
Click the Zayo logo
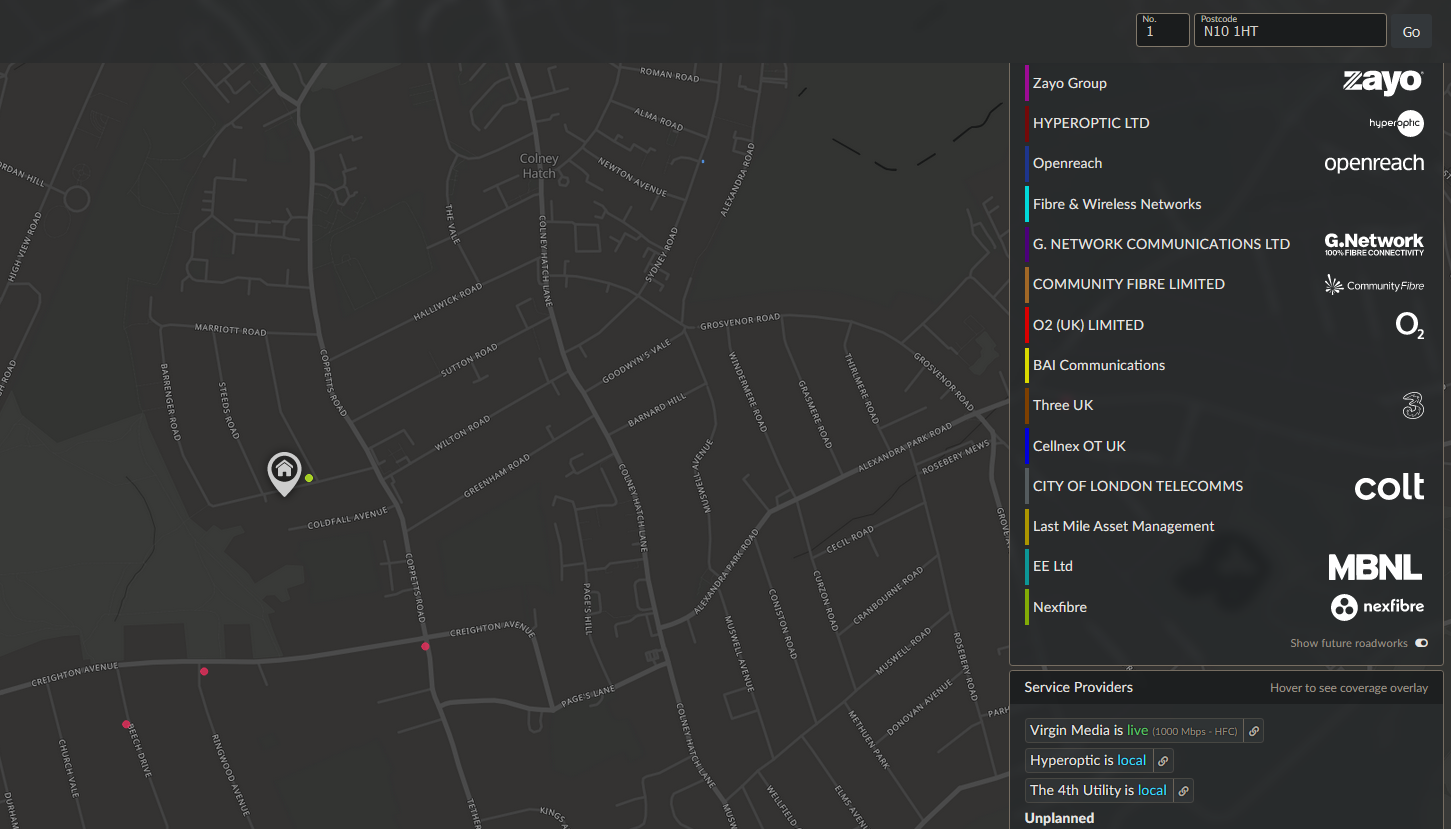(x=1382, y=82)
